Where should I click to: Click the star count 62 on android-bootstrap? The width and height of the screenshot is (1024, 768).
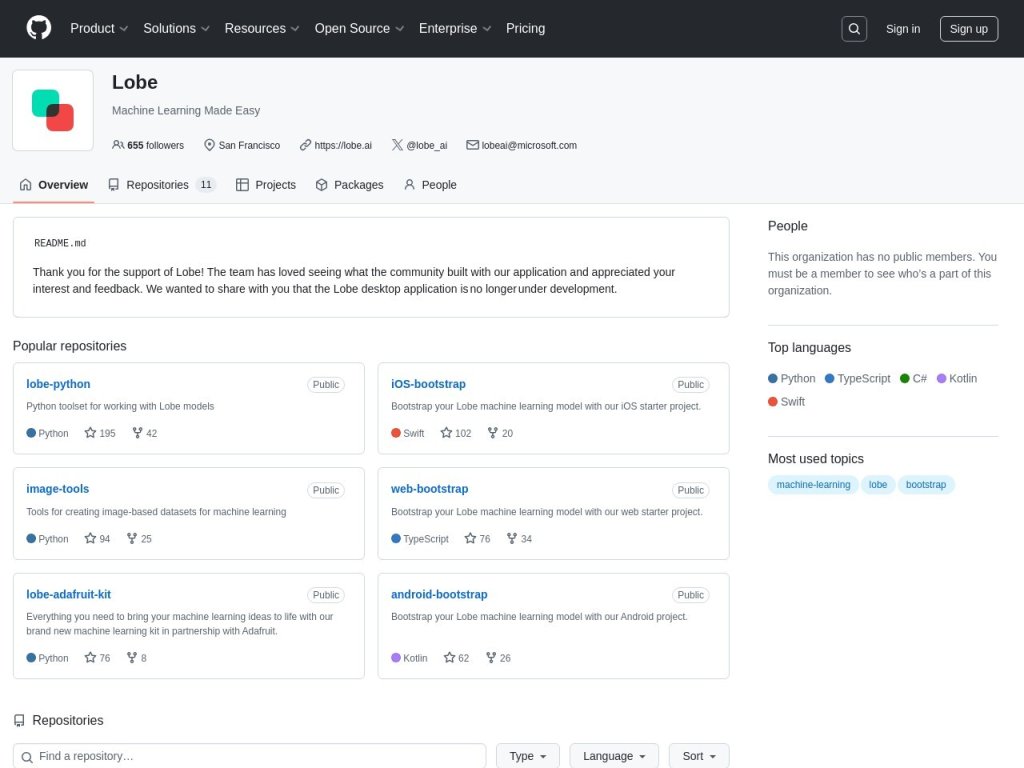pyautogui.click(x=456, y=658)
